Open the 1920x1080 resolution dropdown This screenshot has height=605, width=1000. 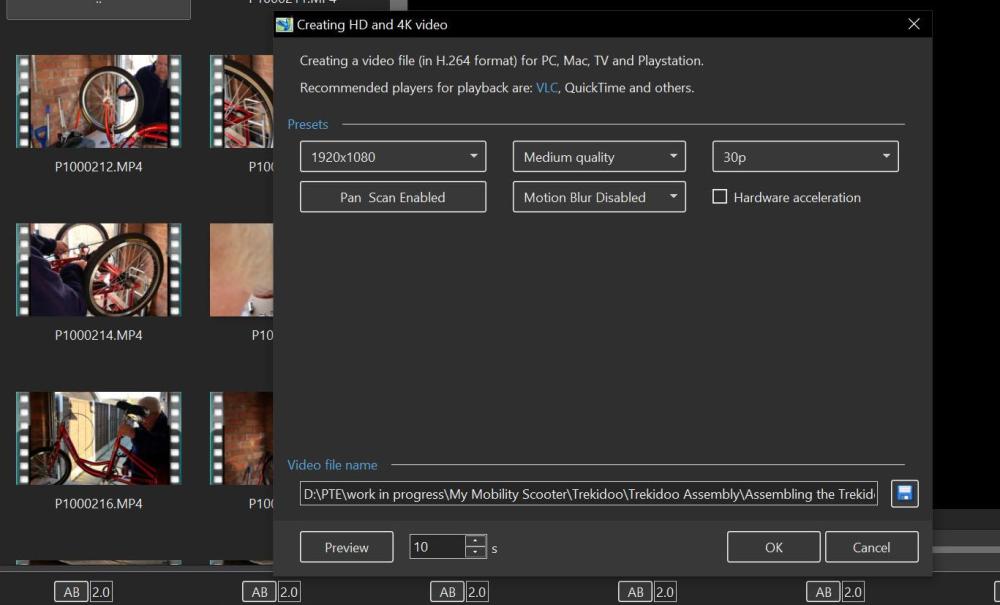point(392,157)
